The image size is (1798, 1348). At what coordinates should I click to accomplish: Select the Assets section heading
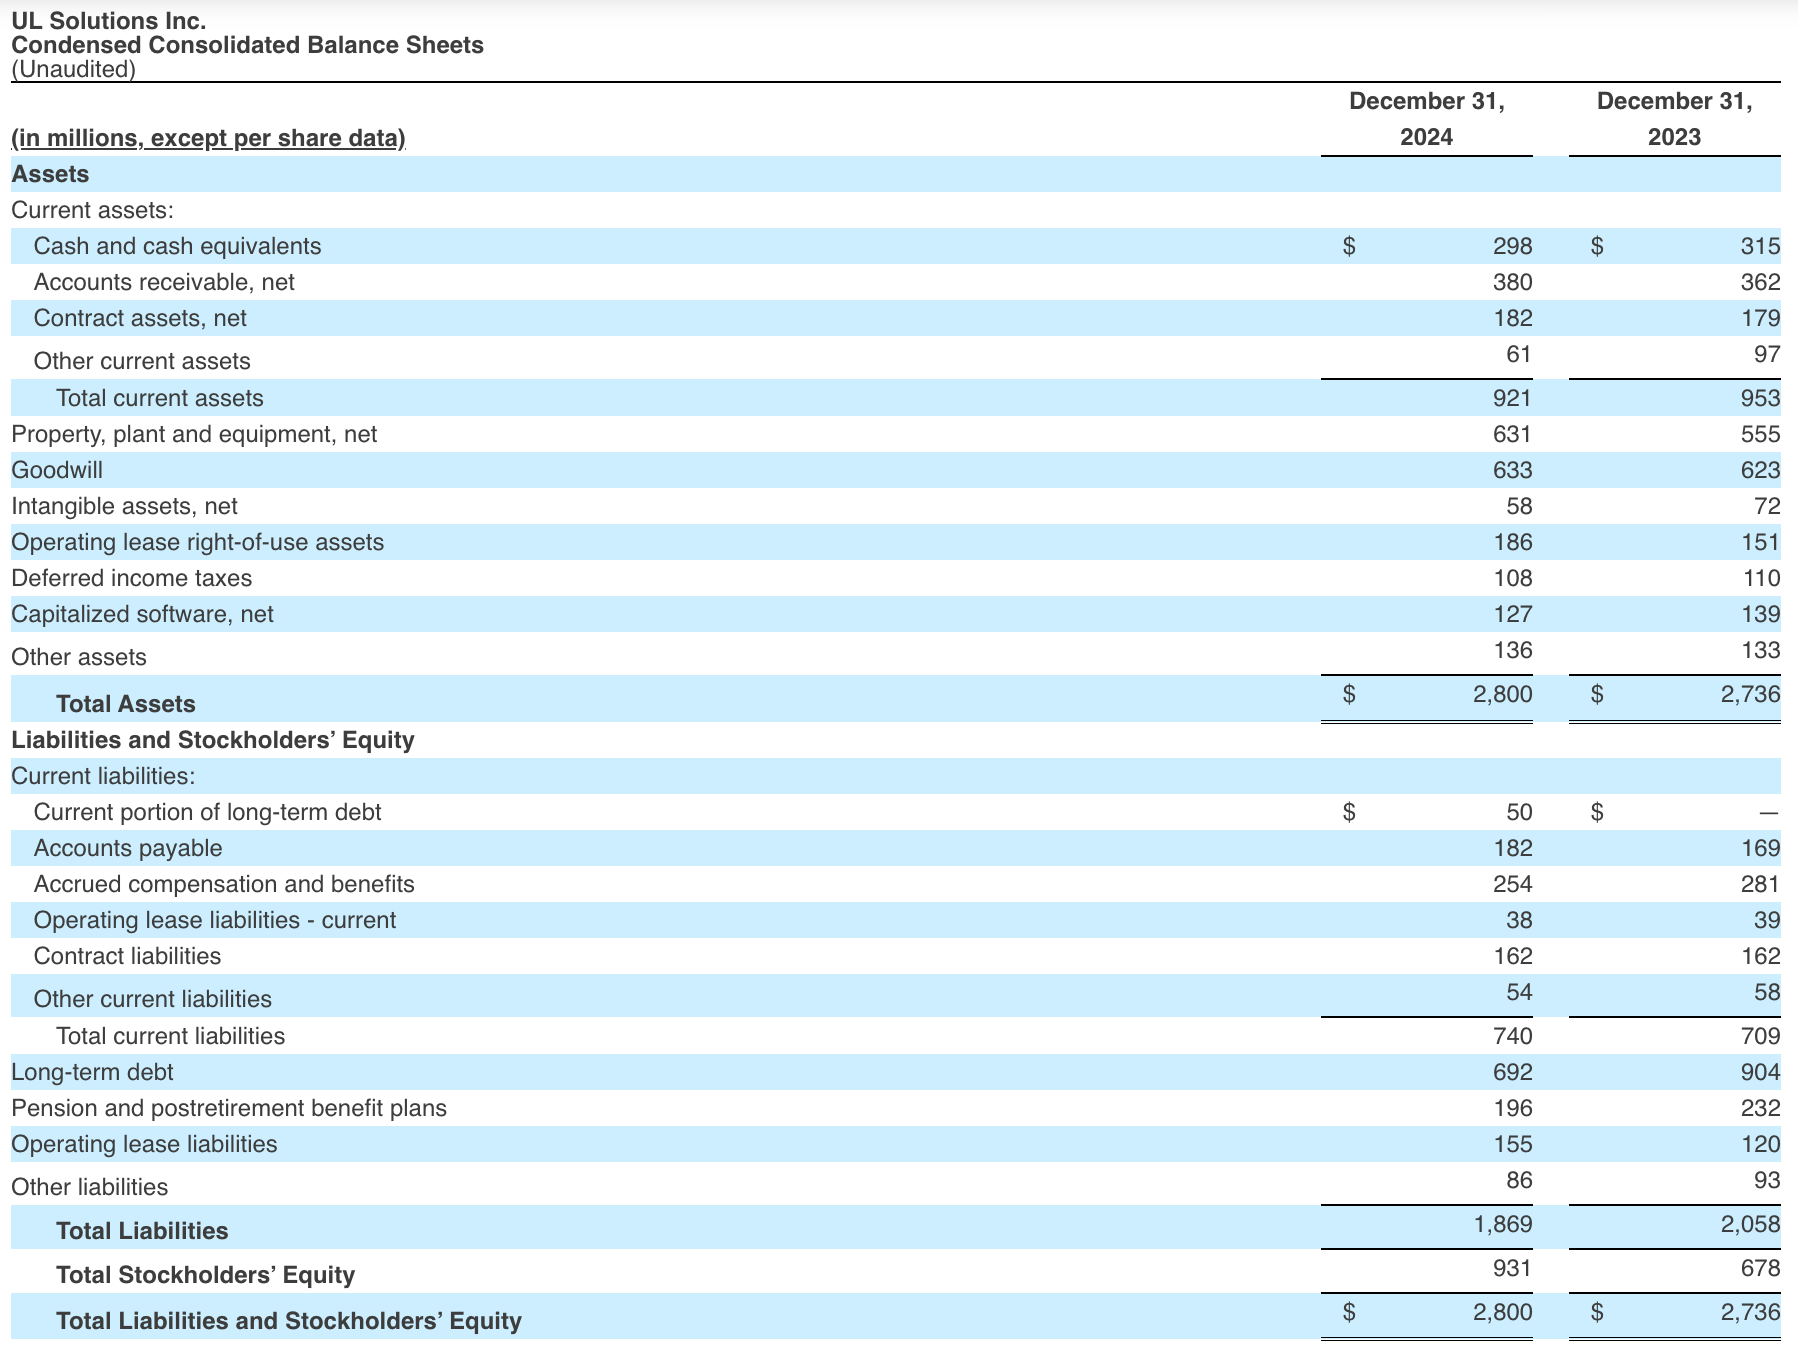tap(50, 174)
